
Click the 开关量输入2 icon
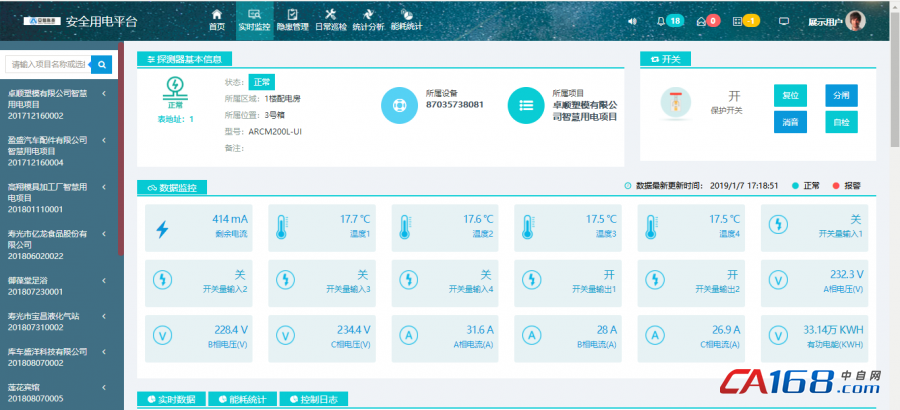click(x=163, y=280)
